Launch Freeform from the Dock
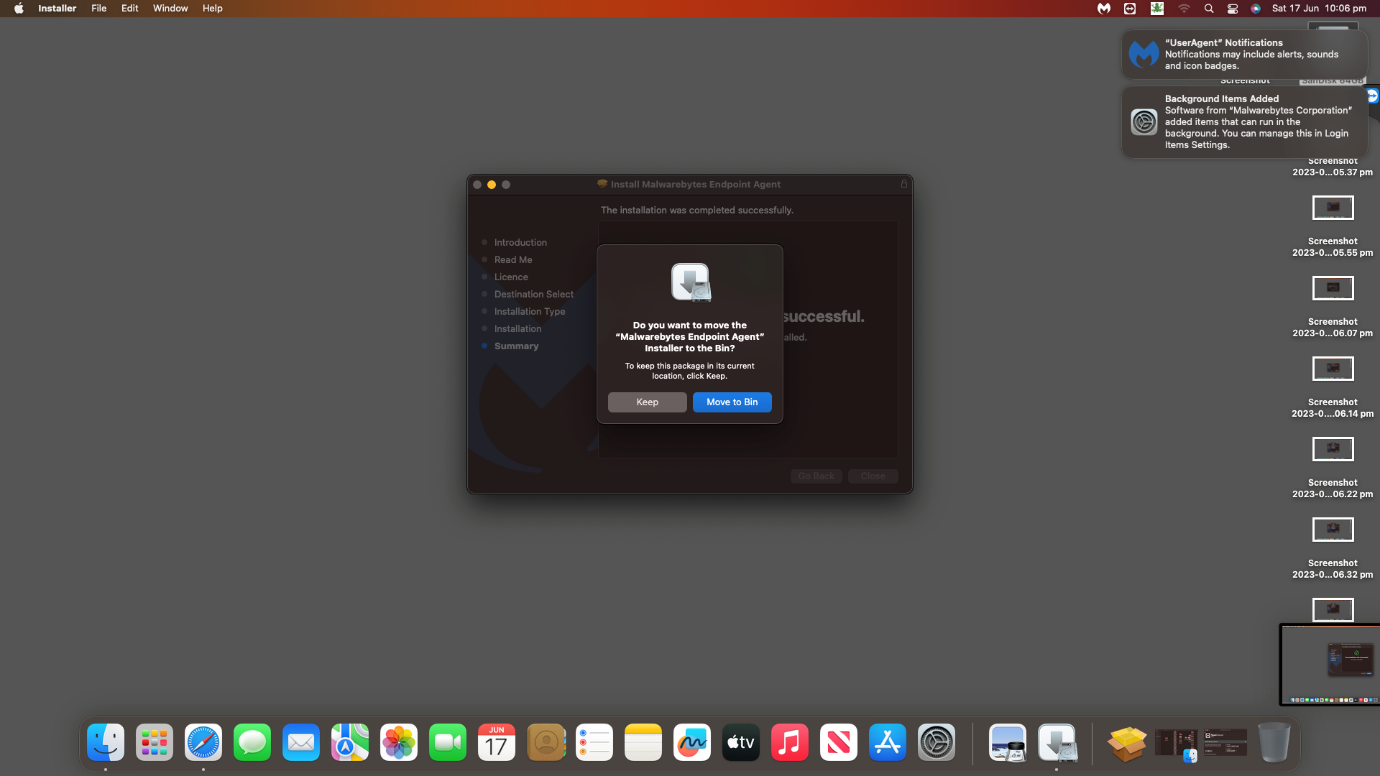This screenshot has height=776, width=1380. [x=692, y=742]
